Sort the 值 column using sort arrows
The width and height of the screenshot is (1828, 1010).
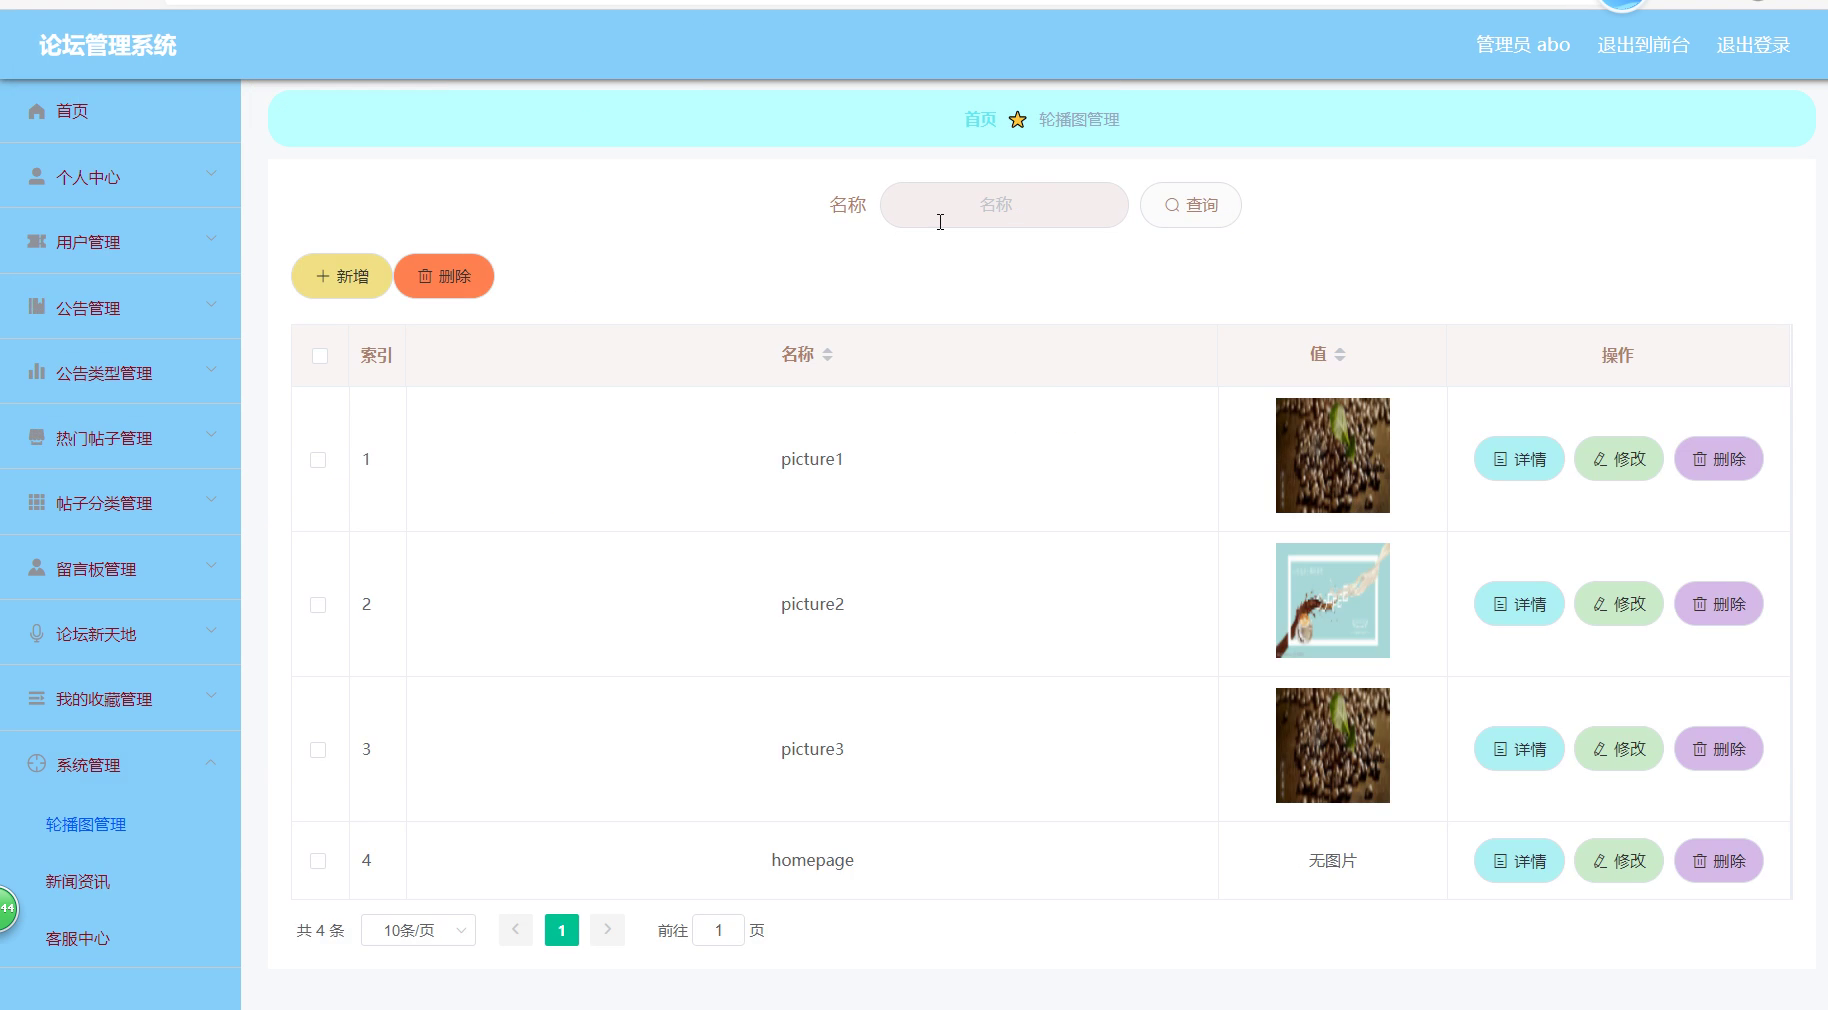[1340, 355]
